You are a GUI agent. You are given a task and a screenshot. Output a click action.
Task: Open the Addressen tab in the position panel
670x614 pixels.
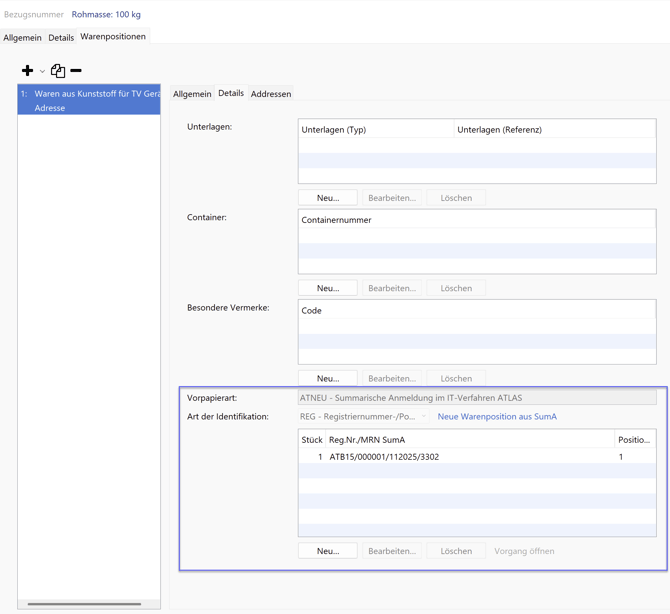(271, 94)
